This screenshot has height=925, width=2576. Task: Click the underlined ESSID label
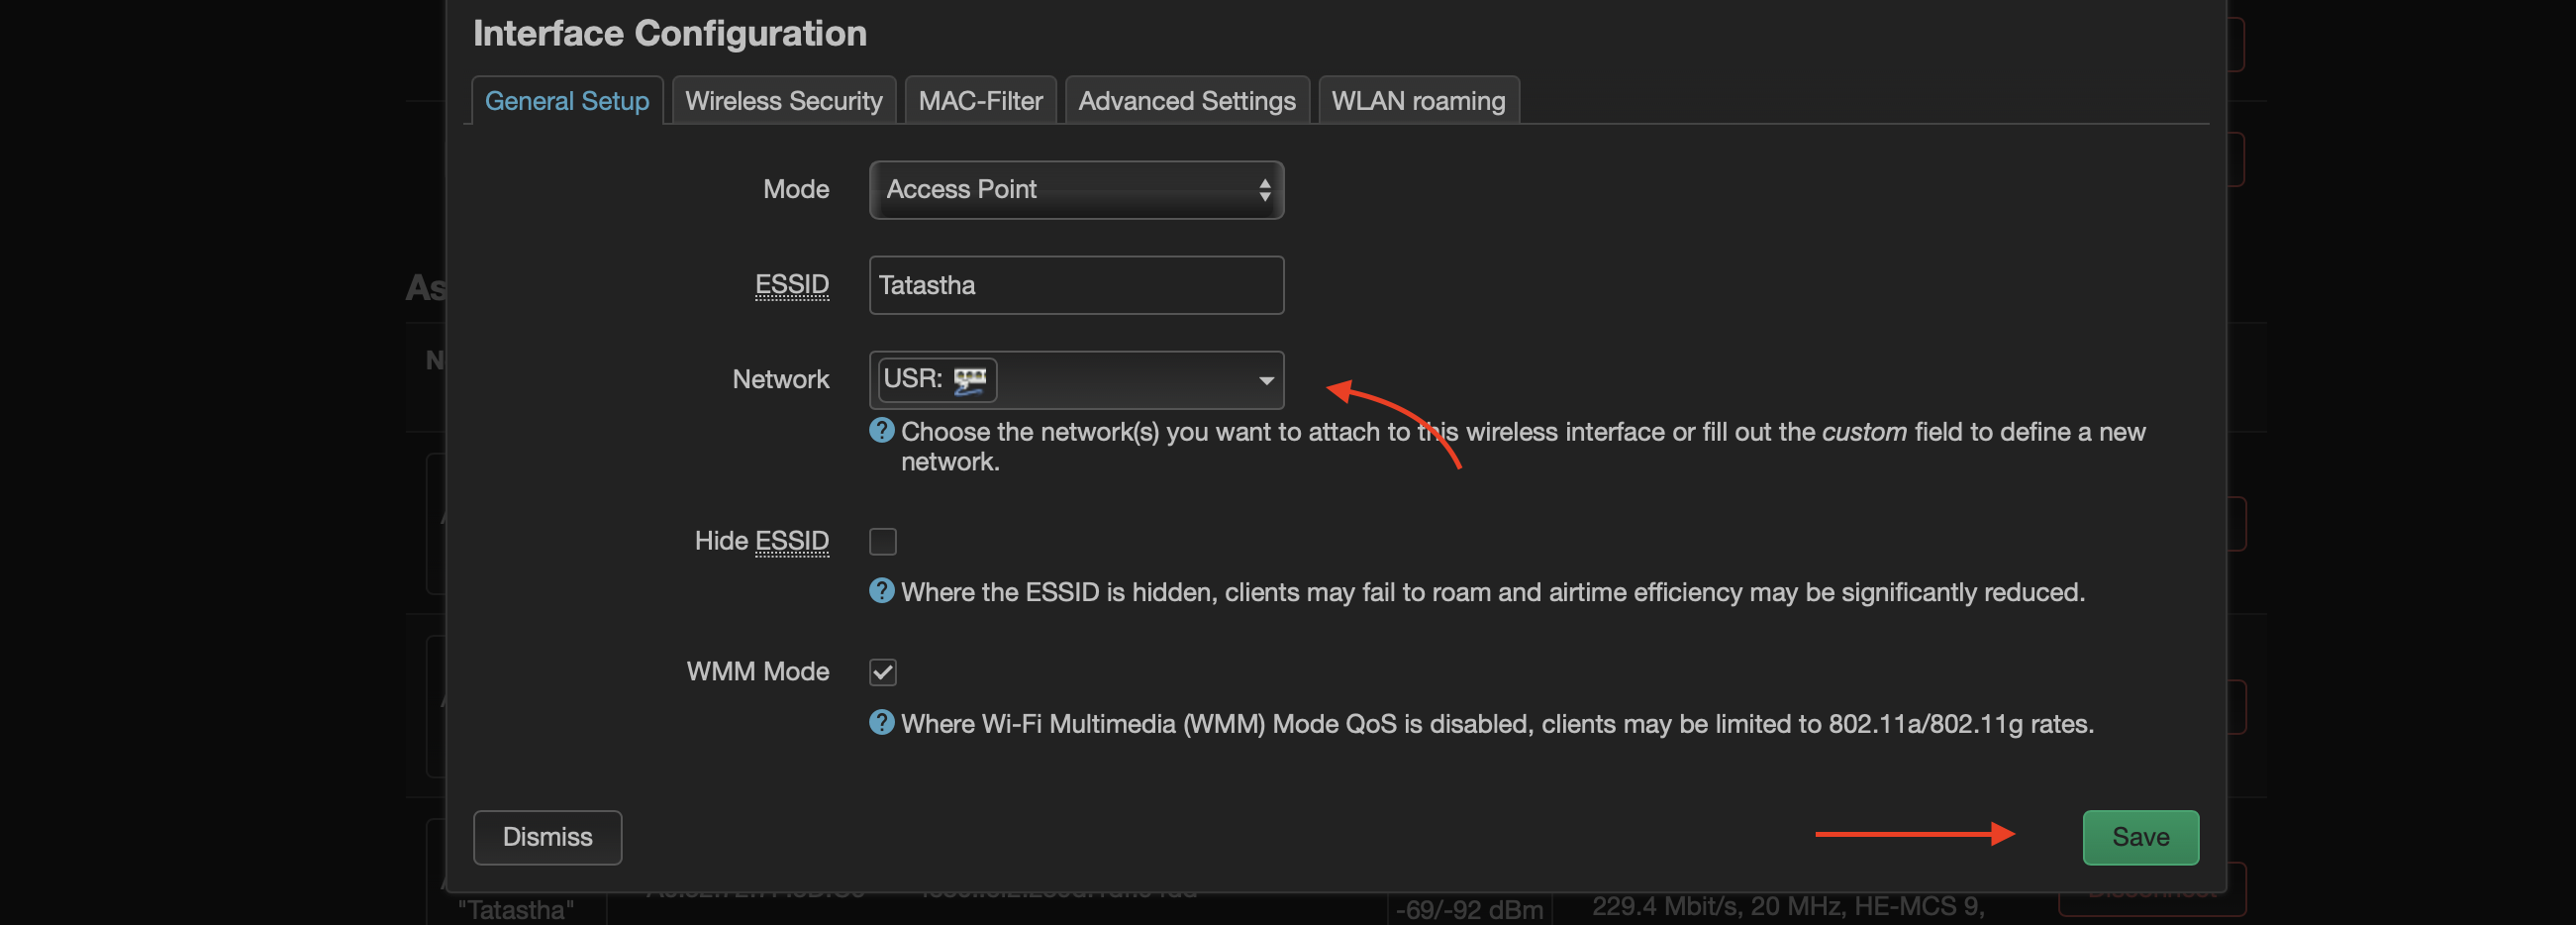[x=791, y=285]
